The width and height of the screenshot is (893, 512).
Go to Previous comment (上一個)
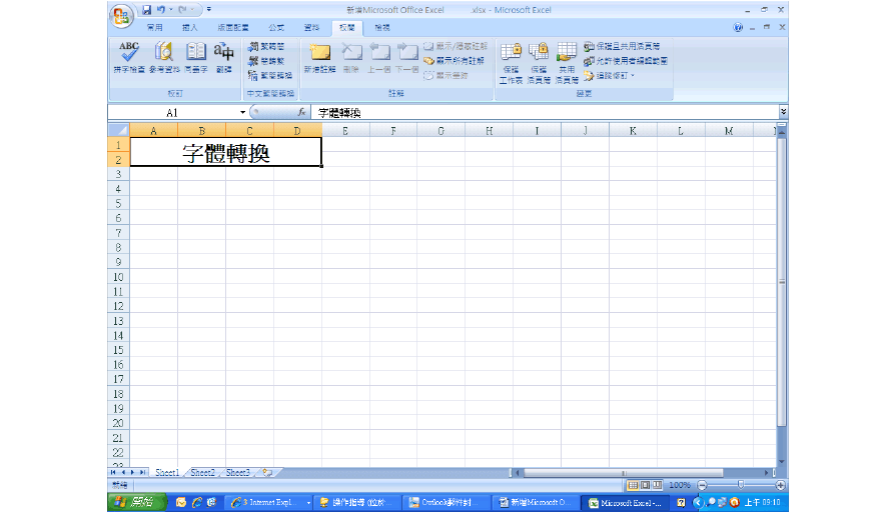(379, 58)
